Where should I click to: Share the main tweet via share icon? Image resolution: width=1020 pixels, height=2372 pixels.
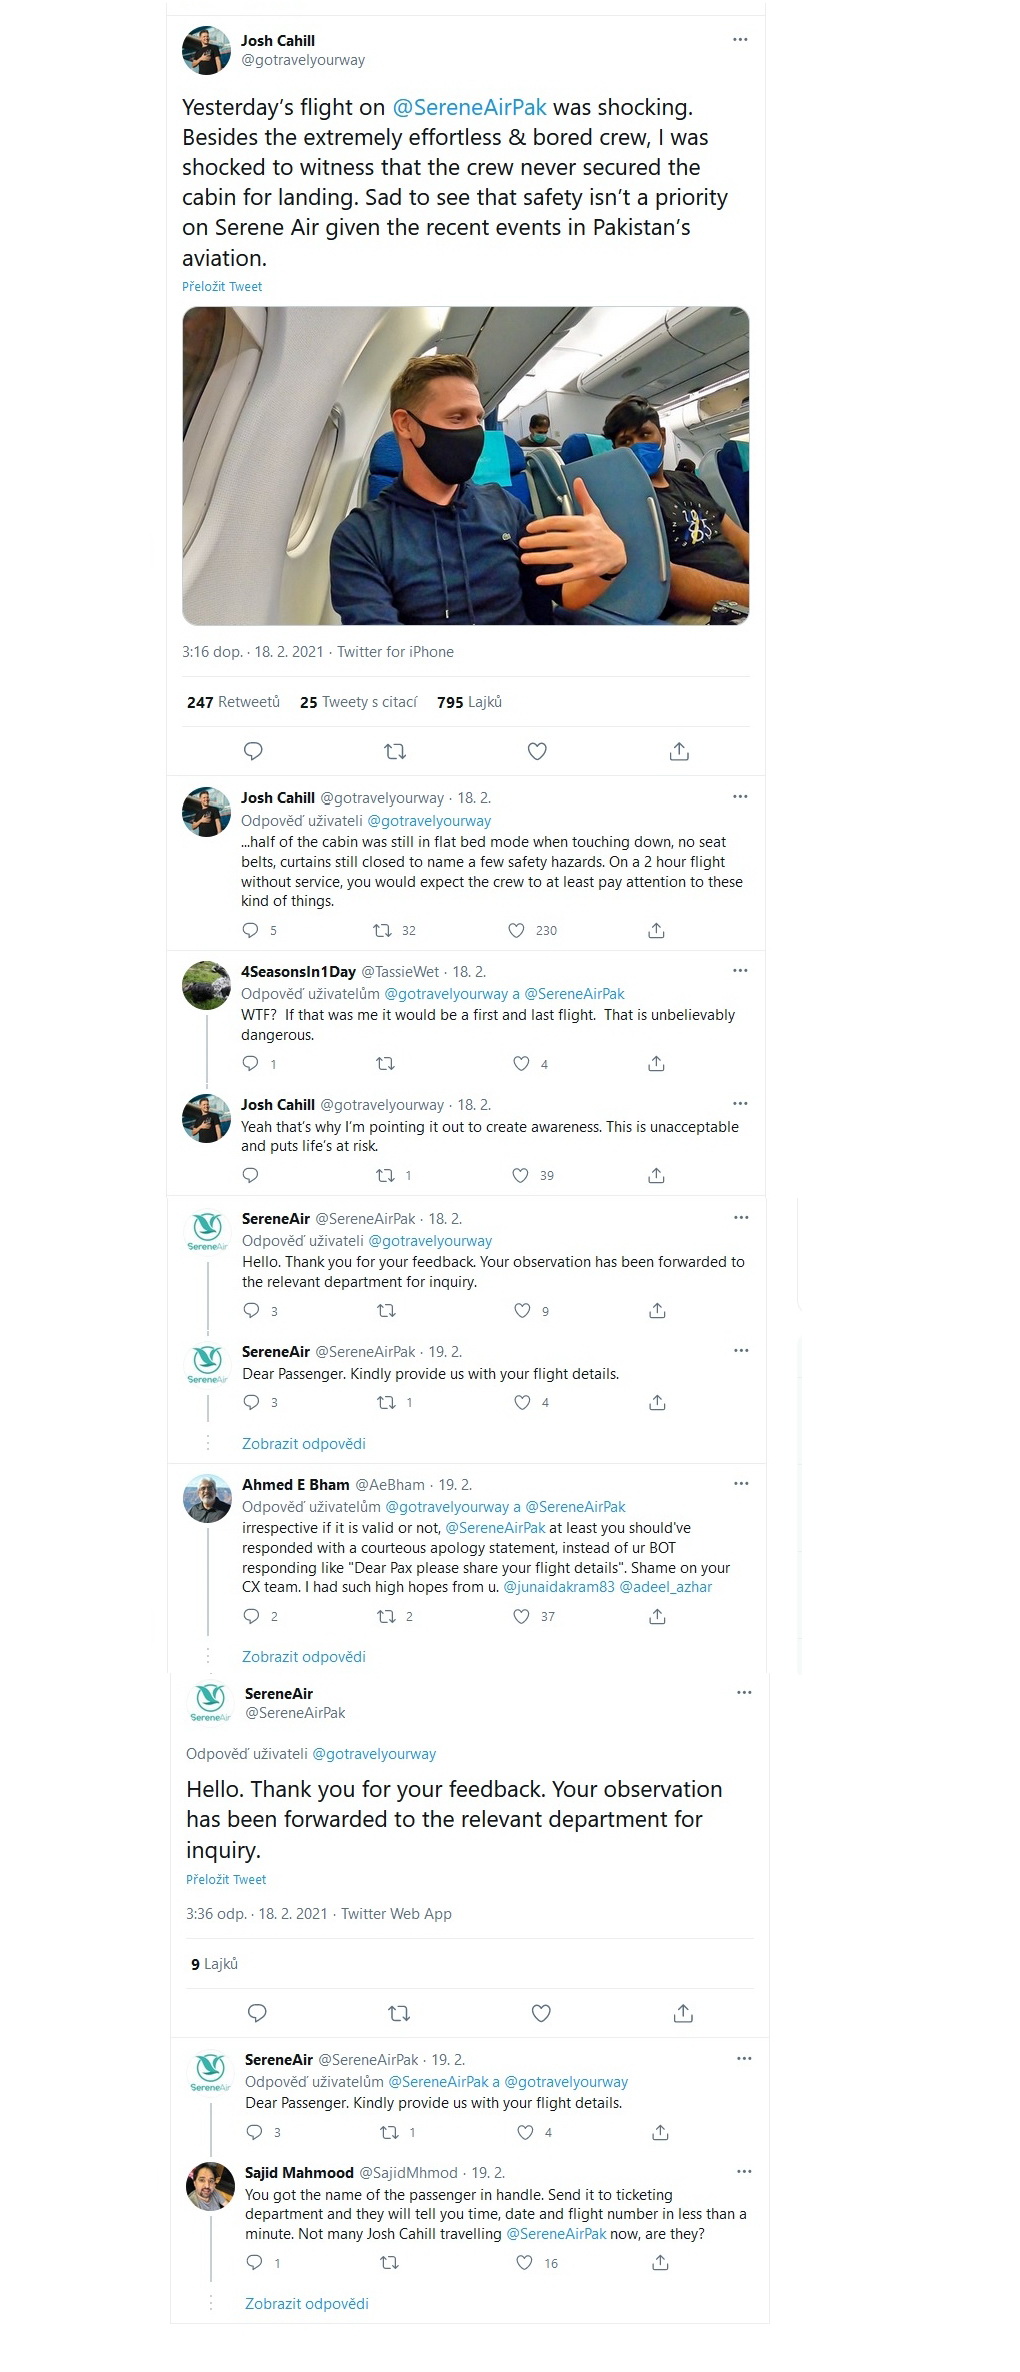coord(679,751)
